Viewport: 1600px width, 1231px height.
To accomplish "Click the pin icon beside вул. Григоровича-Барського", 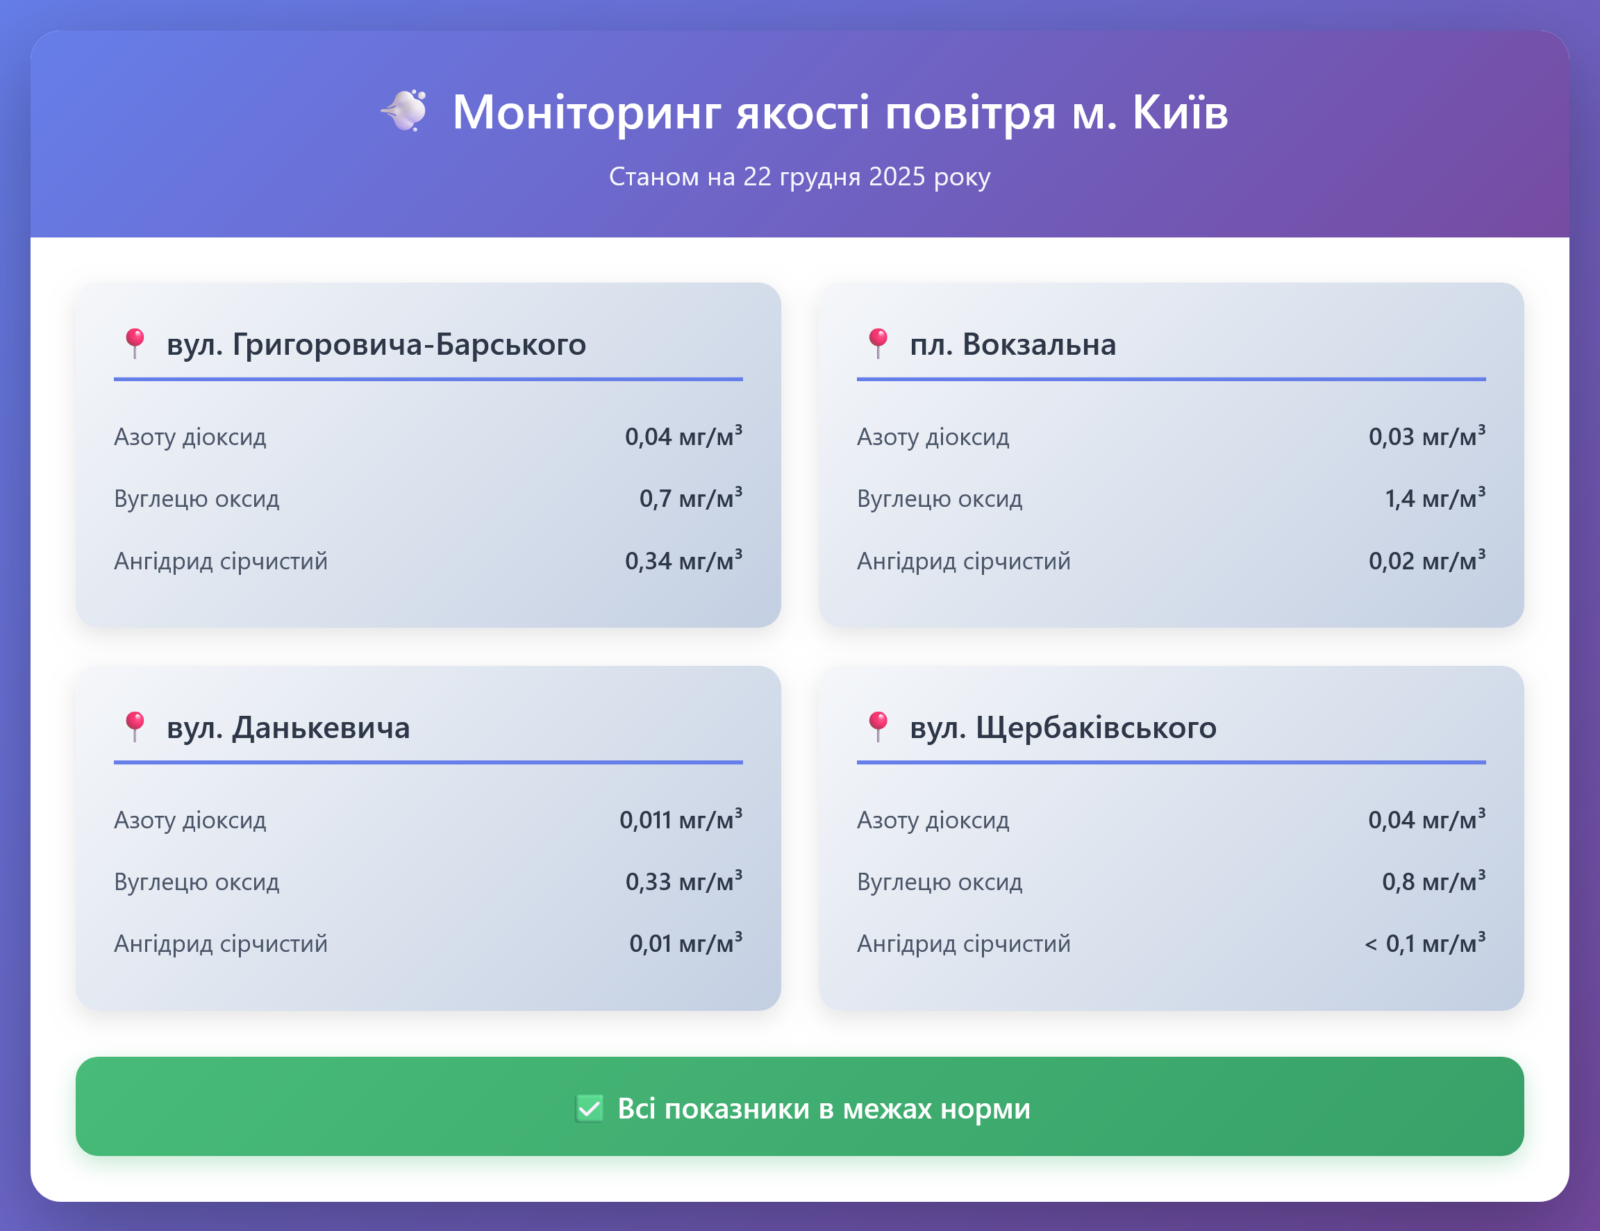I will click(134, 343).
